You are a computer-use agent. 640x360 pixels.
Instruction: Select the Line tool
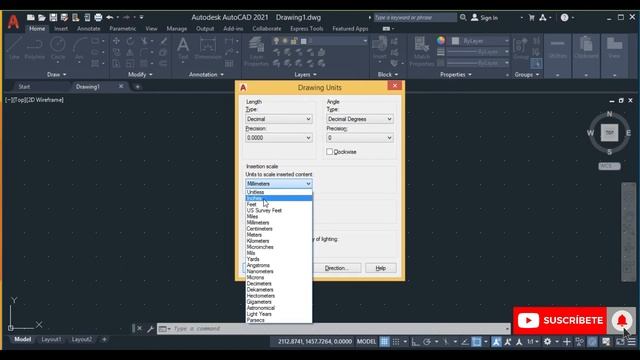tap(14, 48)
